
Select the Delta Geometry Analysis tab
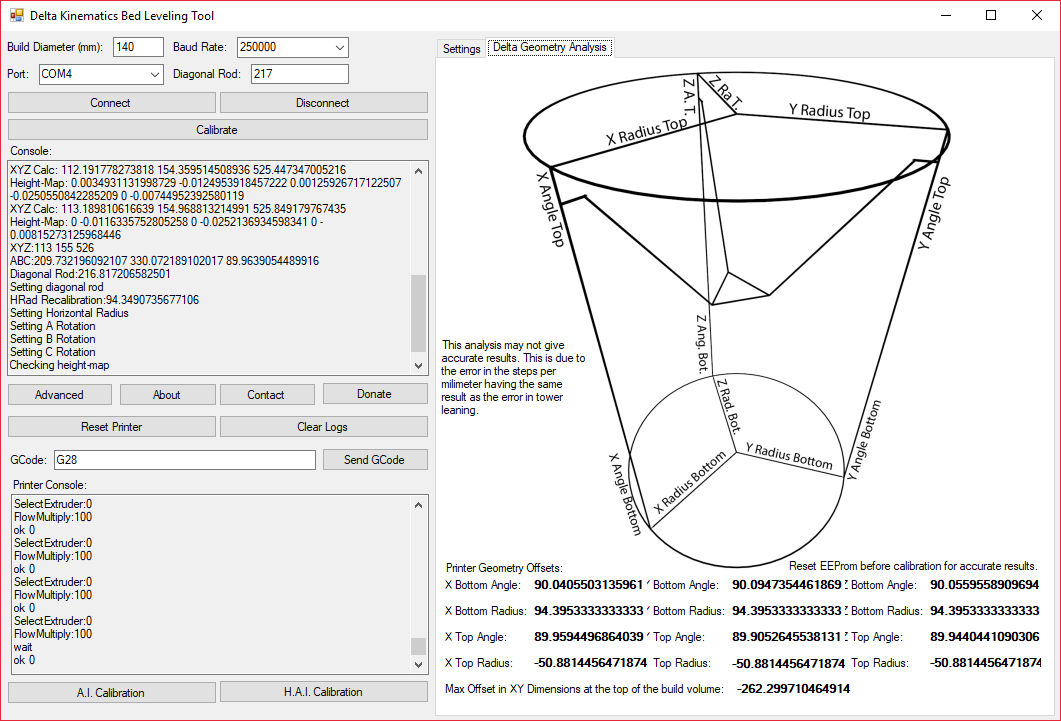pyautogui.click(x=549, y=47)
